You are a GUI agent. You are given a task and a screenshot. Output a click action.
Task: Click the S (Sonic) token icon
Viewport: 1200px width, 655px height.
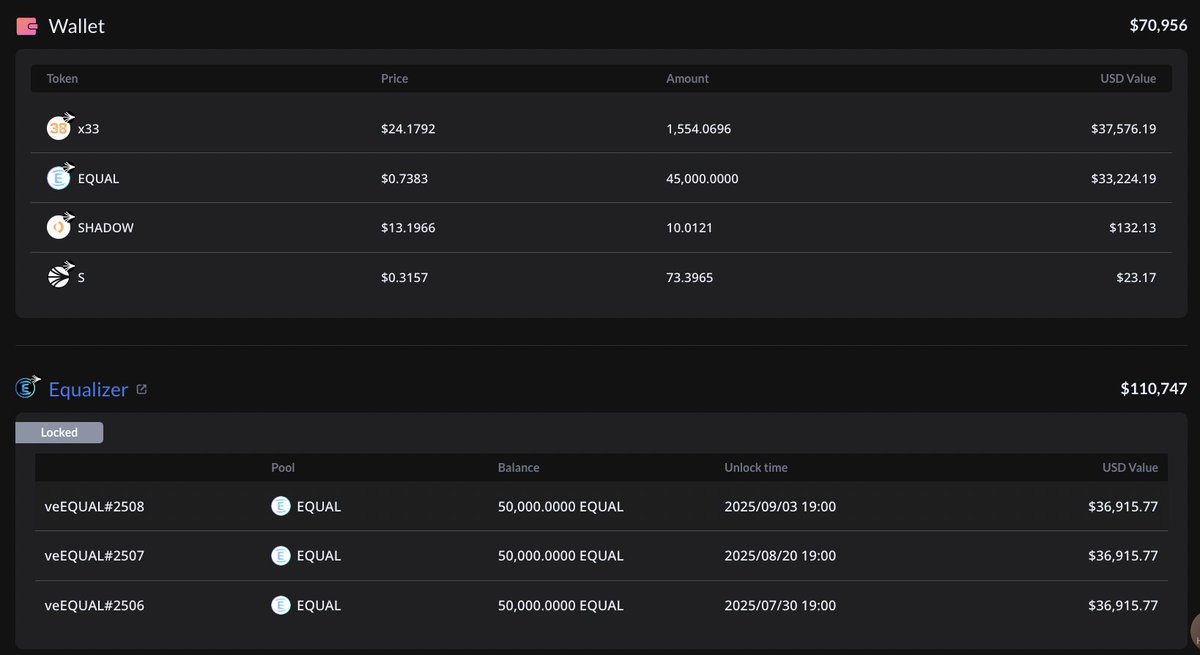pos(59,277)
